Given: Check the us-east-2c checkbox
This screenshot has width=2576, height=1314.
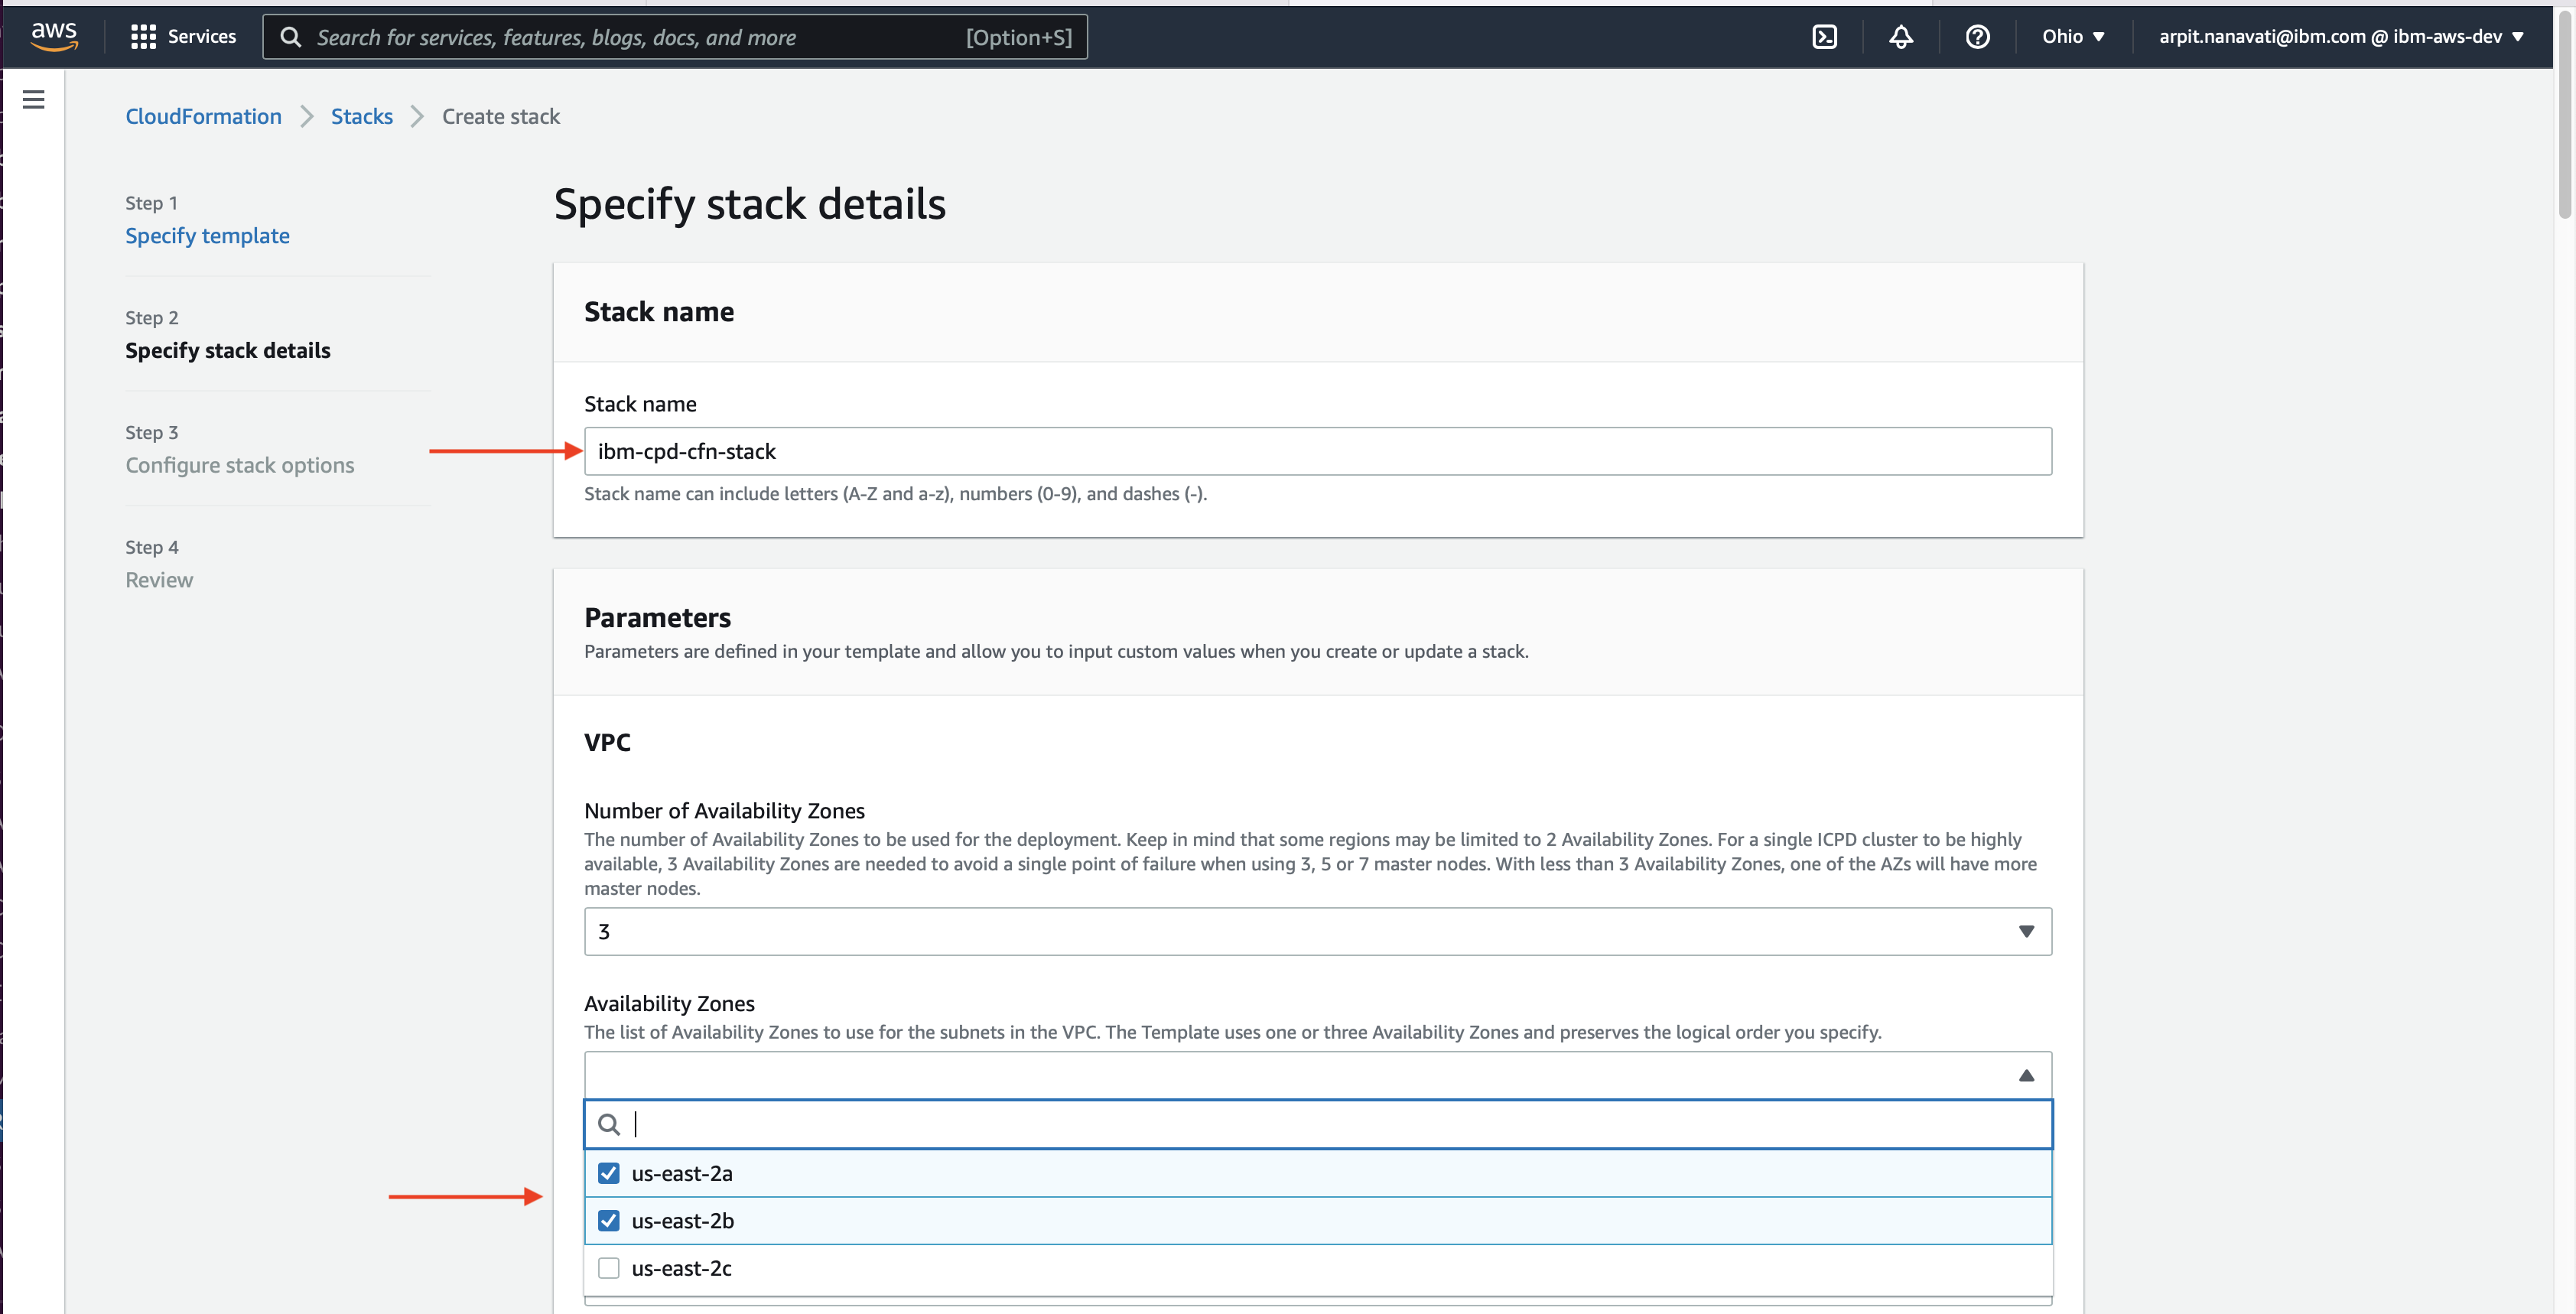Looking at the screenshot, I should coord(608,1267).
